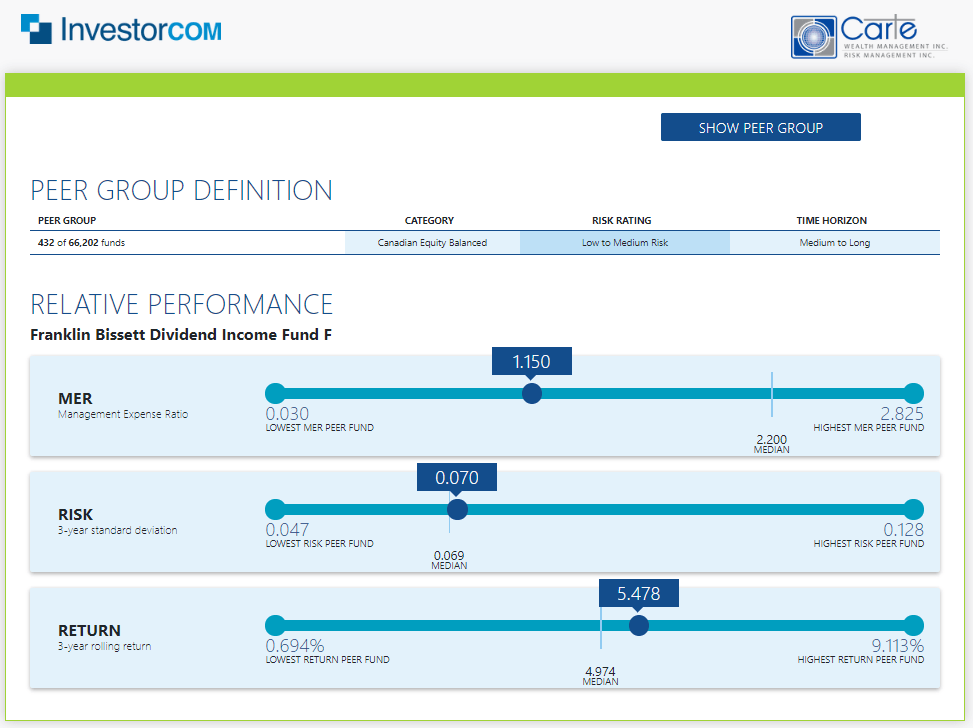Image resolution: width=973 pixels, height=728 pixels.
Task: Click the 0.030 lowest MER value
Action: [287, 413]
